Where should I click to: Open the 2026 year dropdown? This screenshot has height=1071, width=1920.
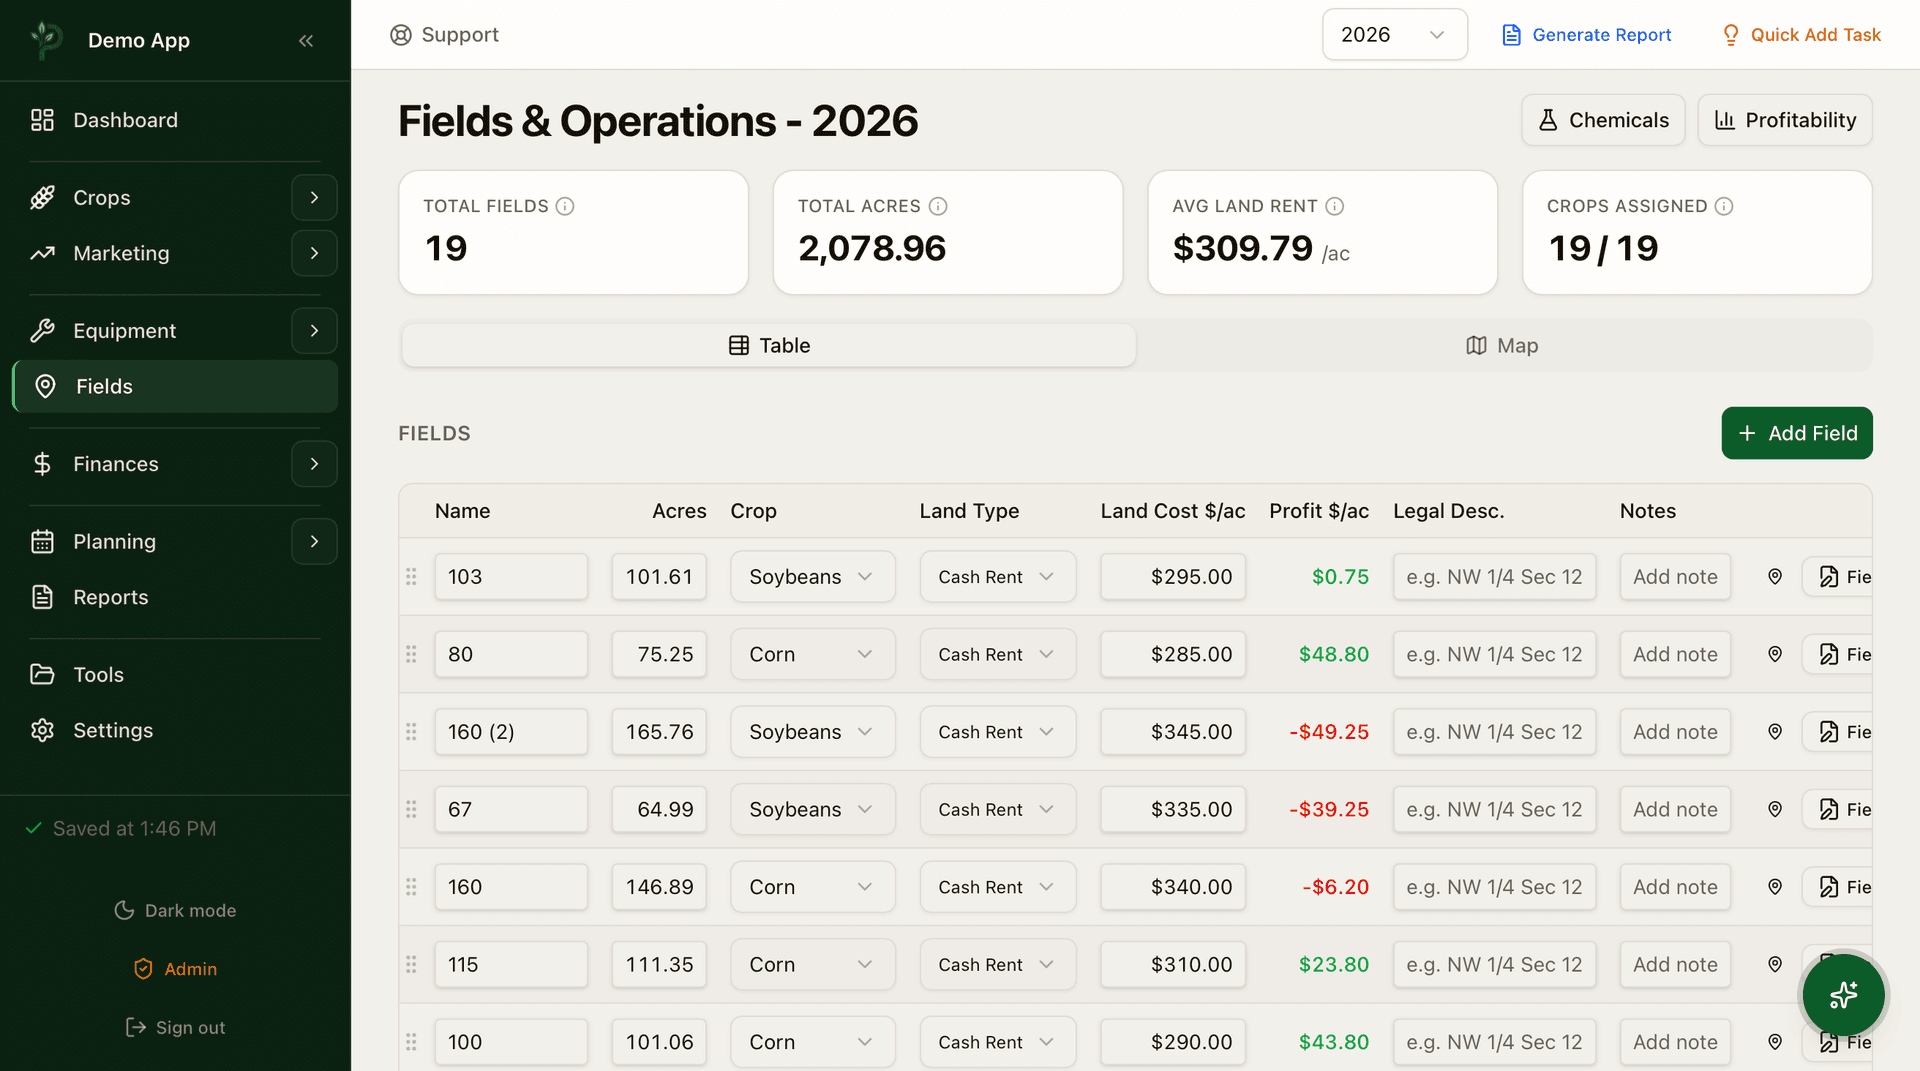[1394, 35]
